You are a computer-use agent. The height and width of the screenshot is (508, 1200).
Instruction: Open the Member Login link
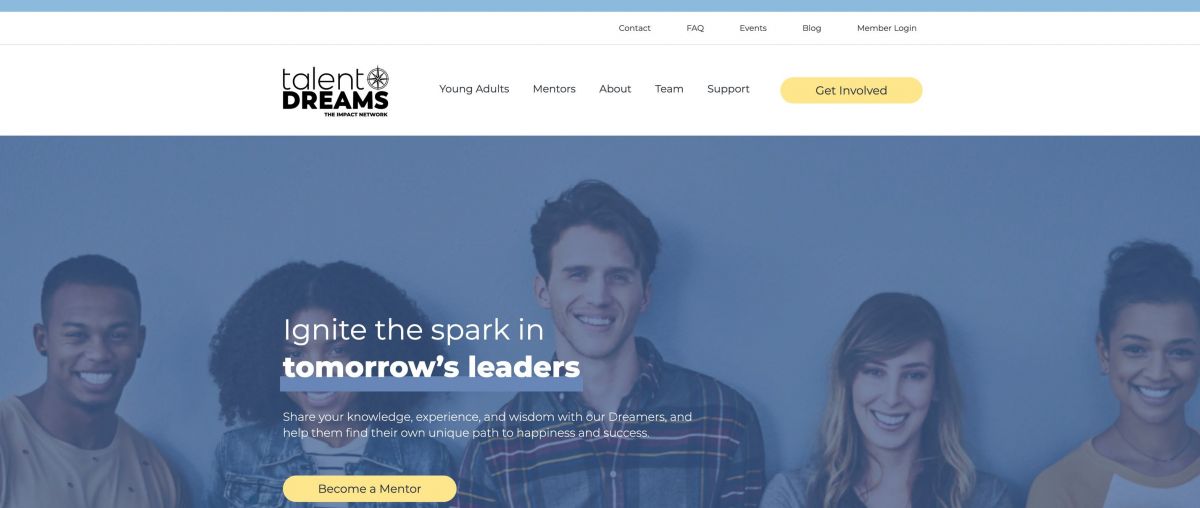[x=887, y=28]
